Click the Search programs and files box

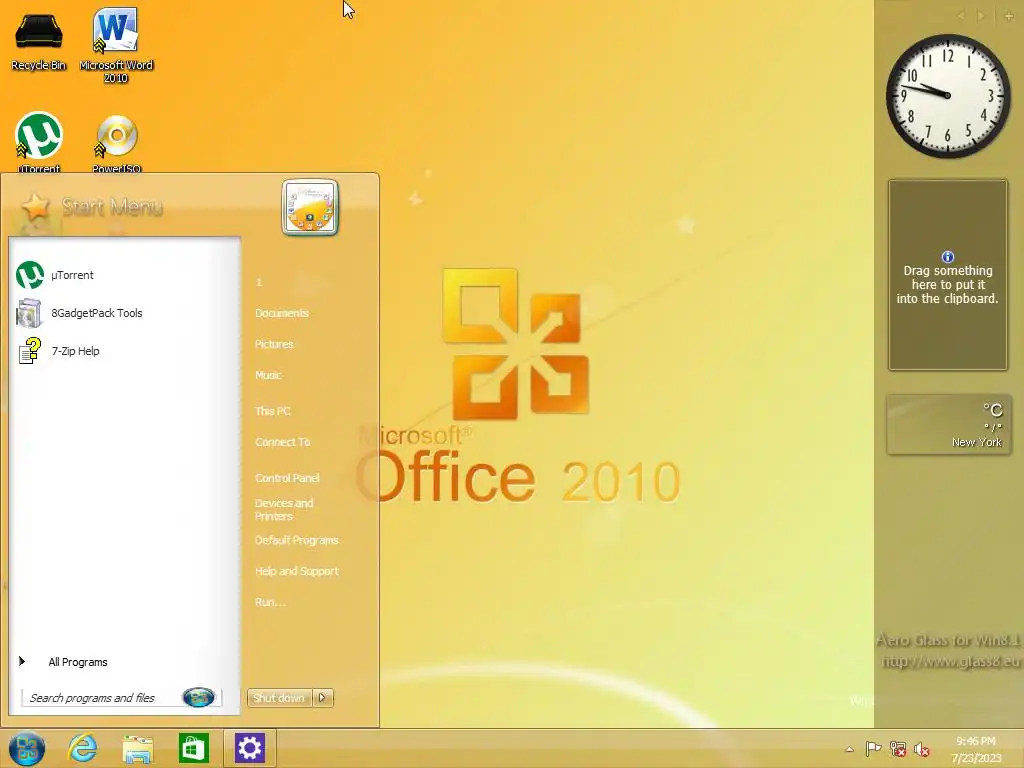pyautogui.click(x=121, y=697)
